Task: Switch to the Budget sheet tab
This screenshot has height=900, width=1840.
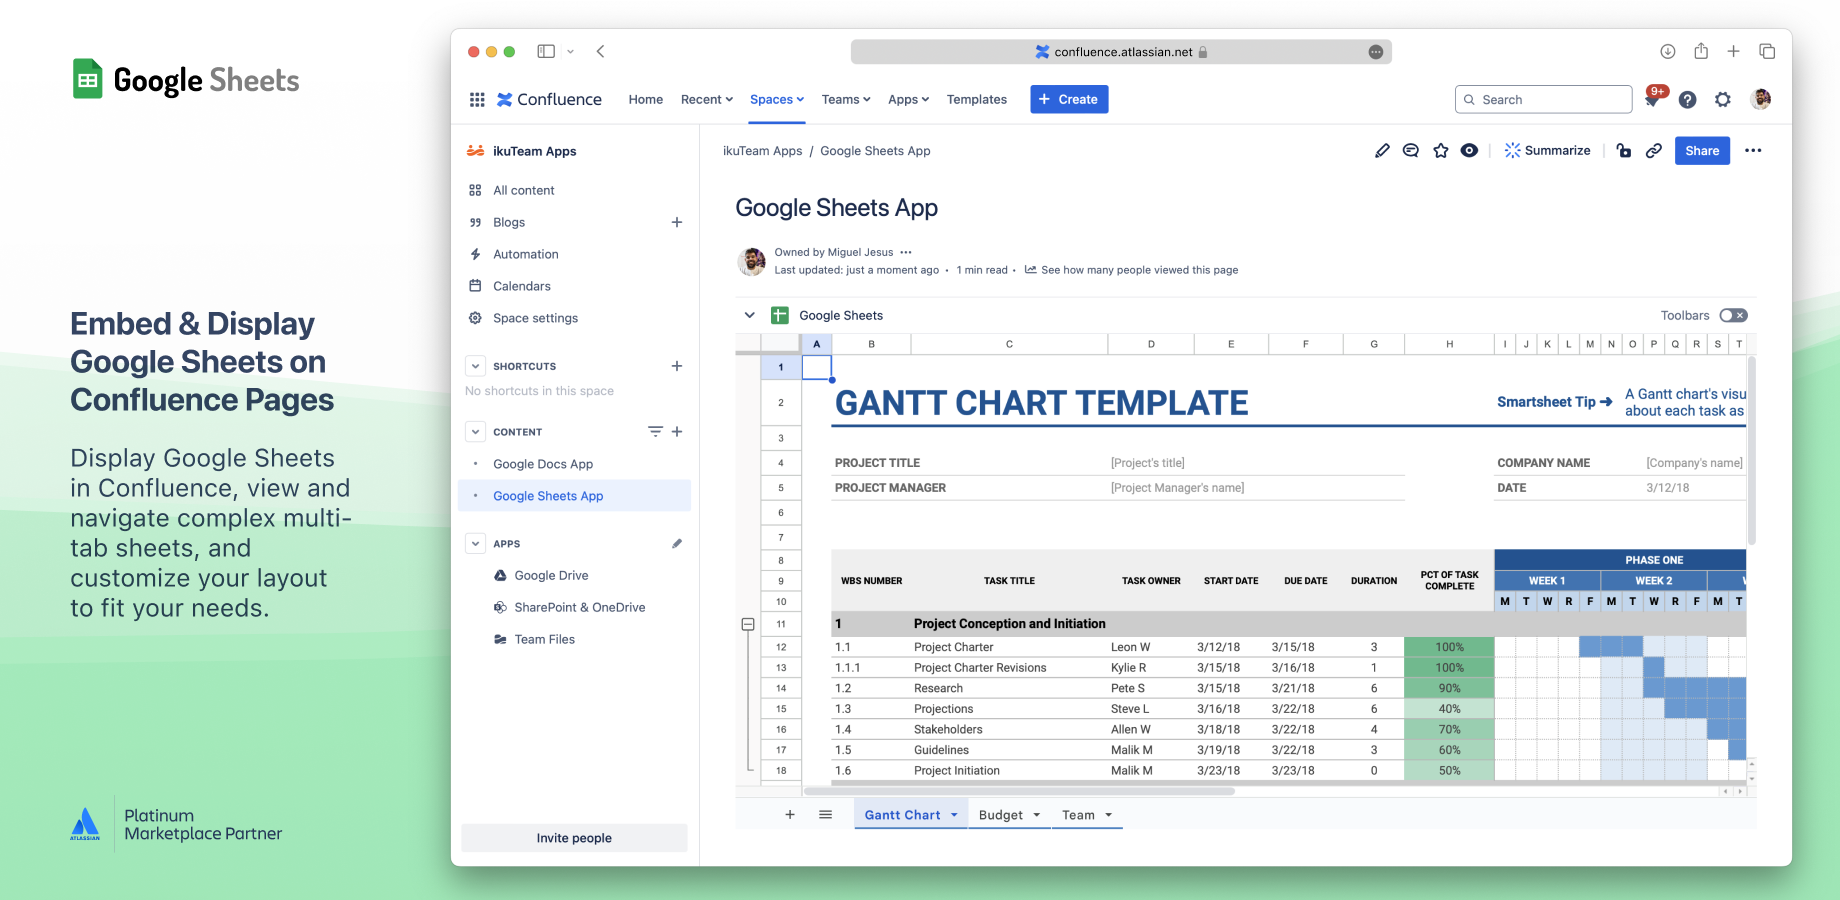Action: [x=1000, y=814]
